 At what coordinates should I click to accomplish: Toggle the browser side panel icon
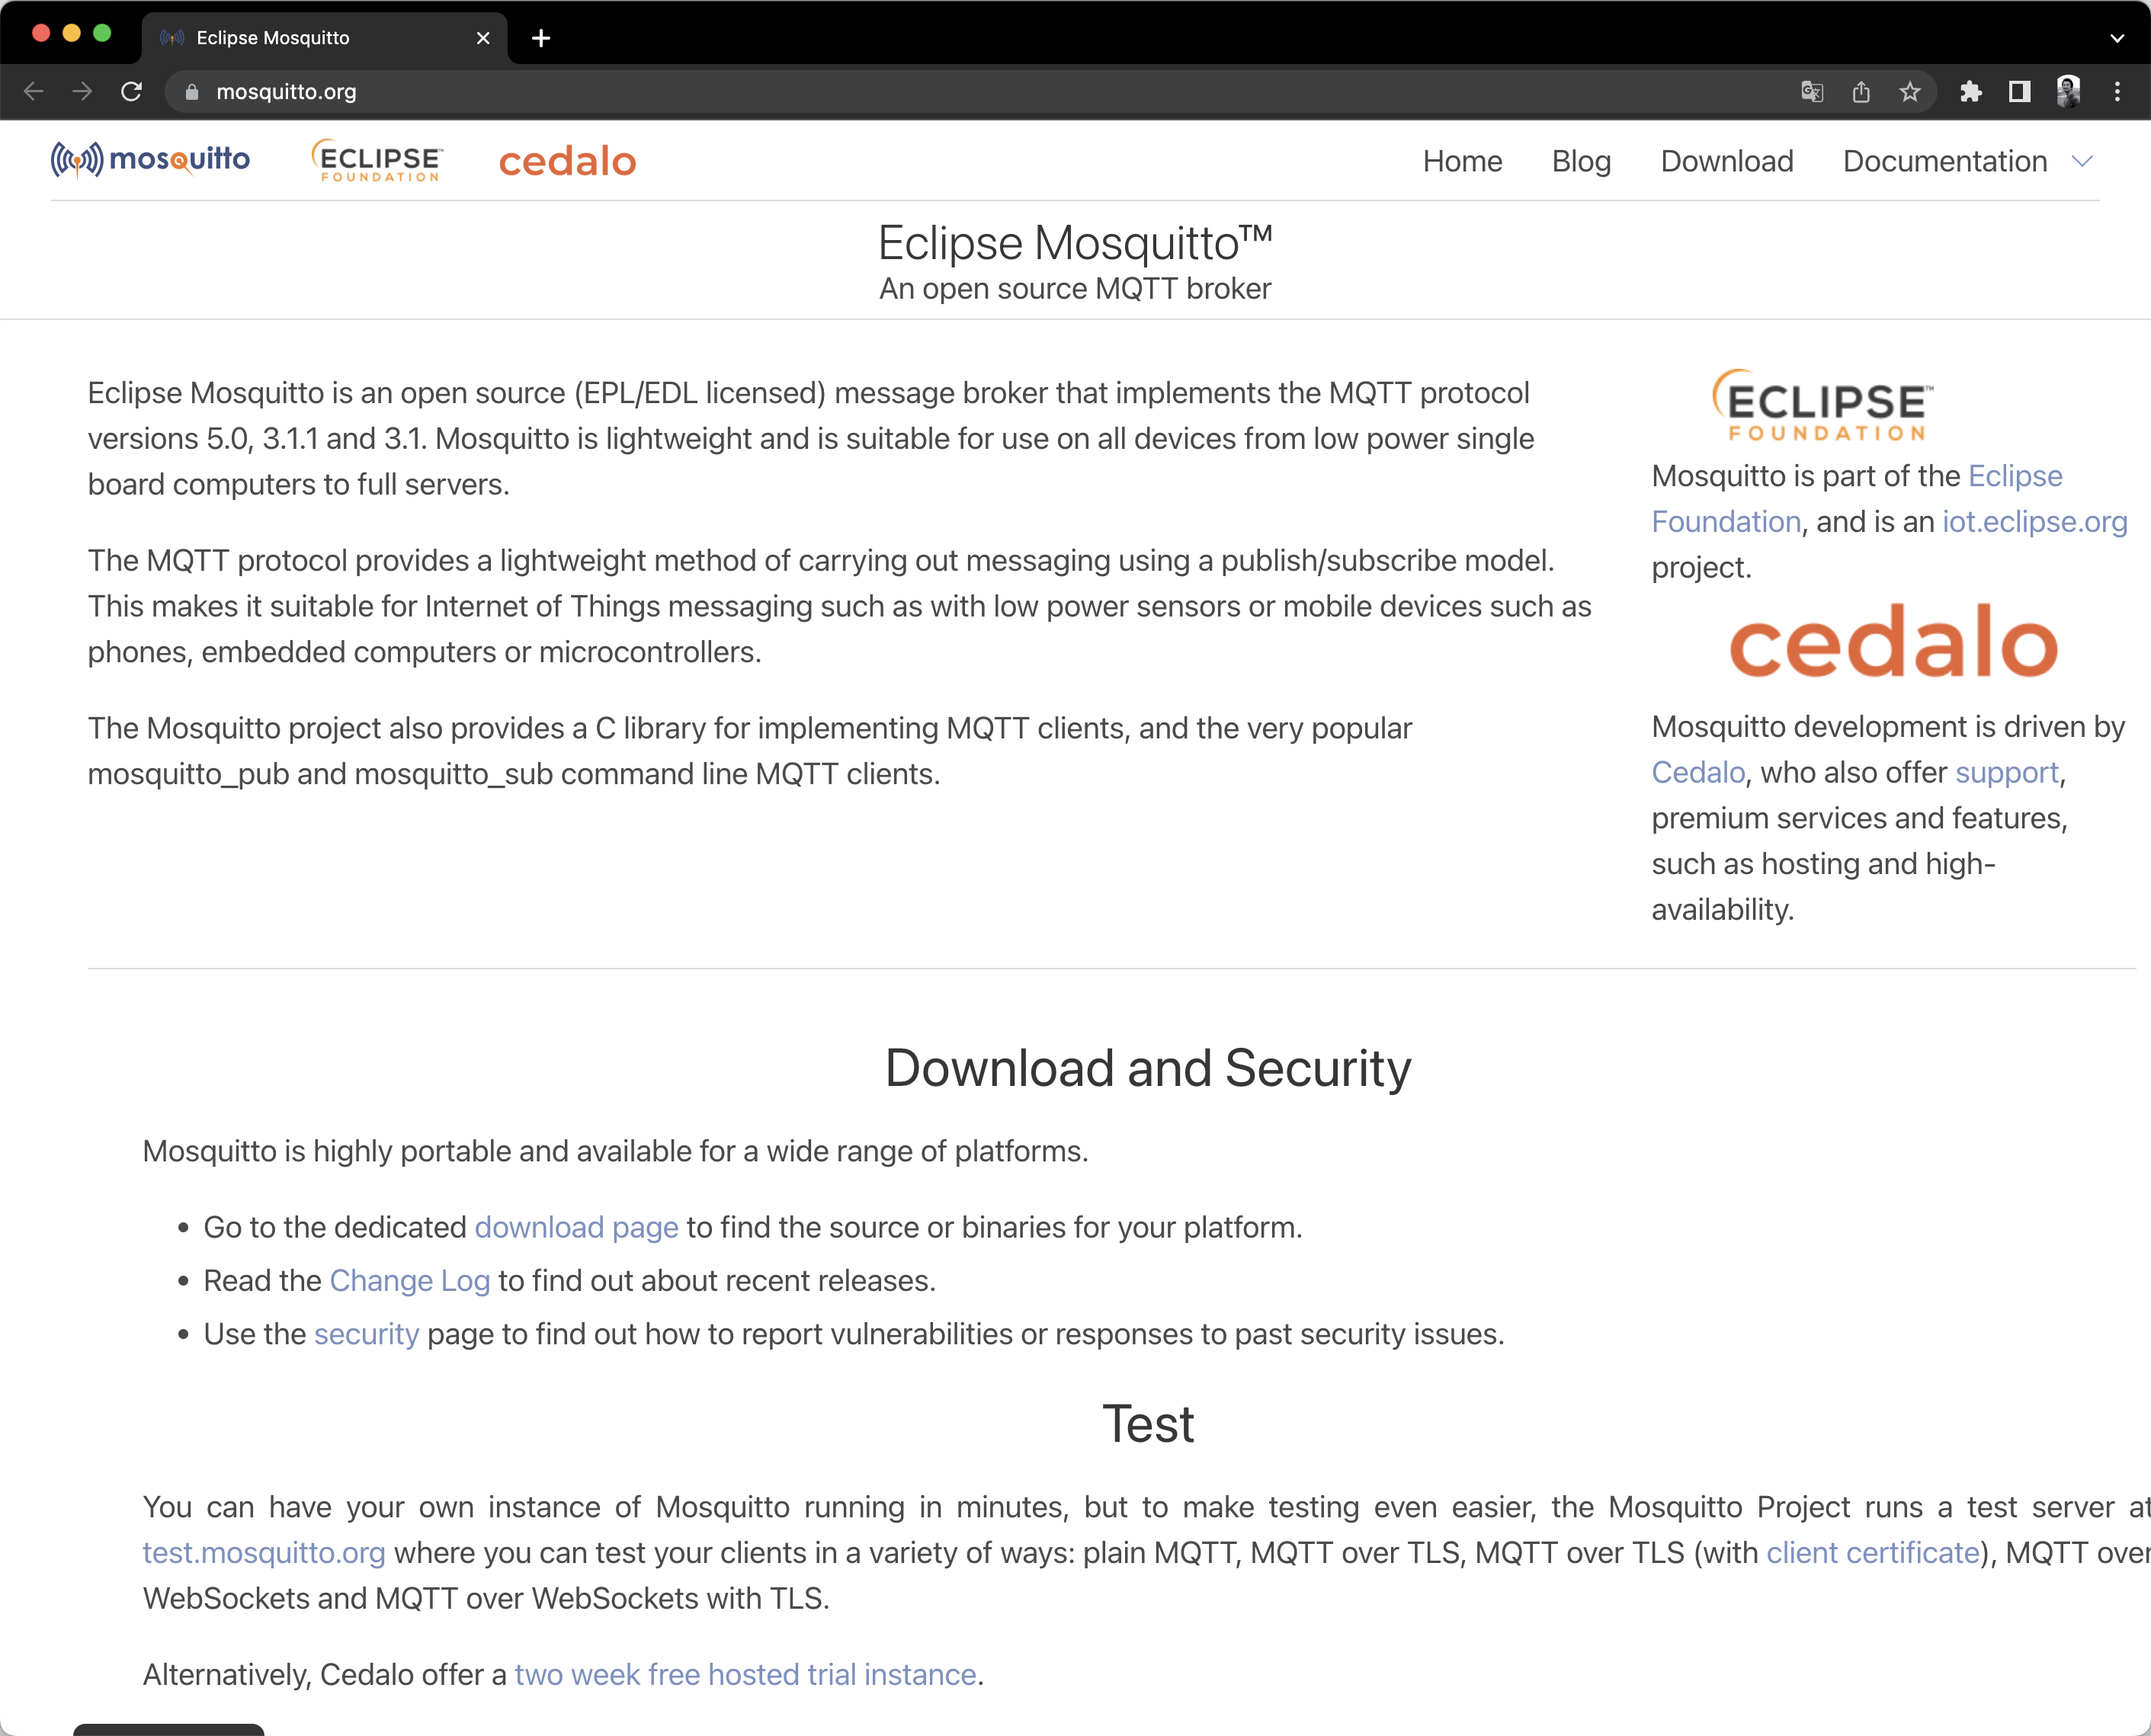[2019, 92]
